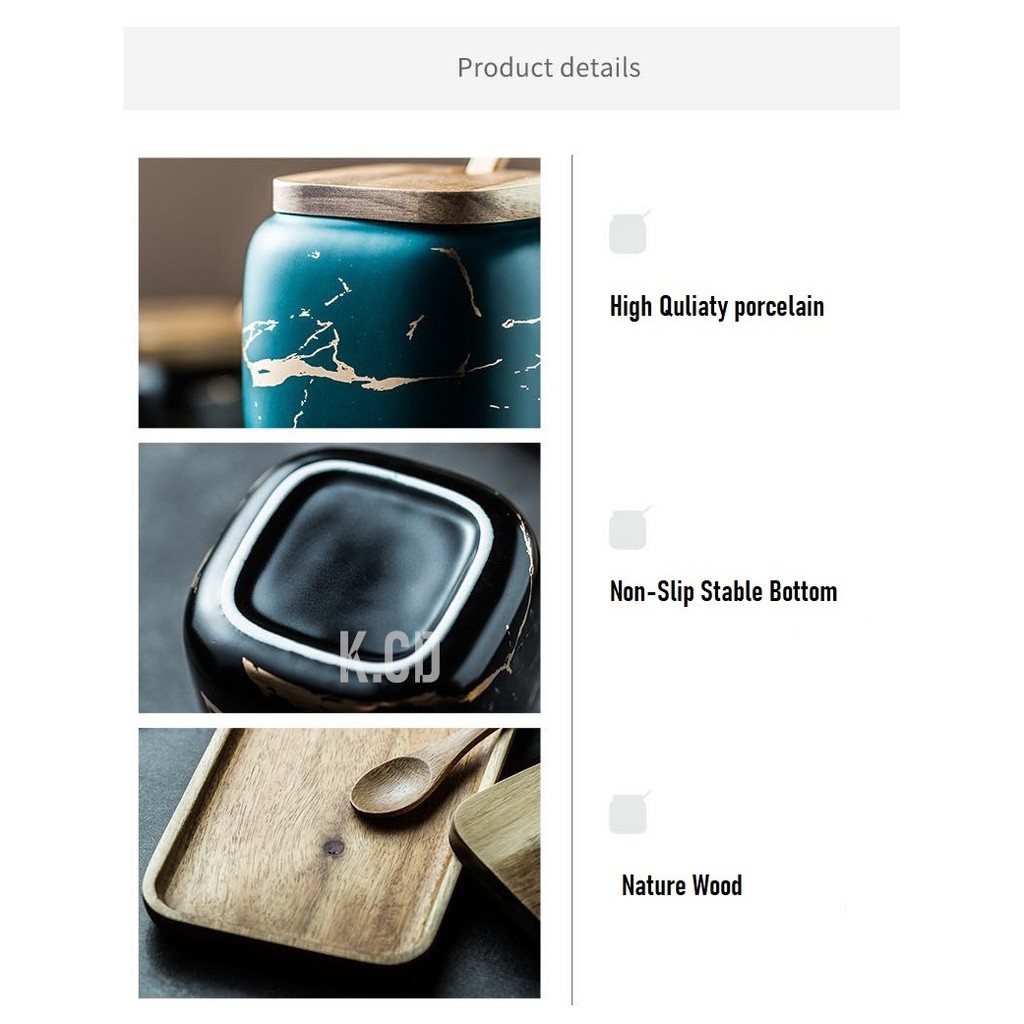Click the jar icon above Nature Wood
The height and width of the screenshot is (1024, 1024).
(628, 813)
